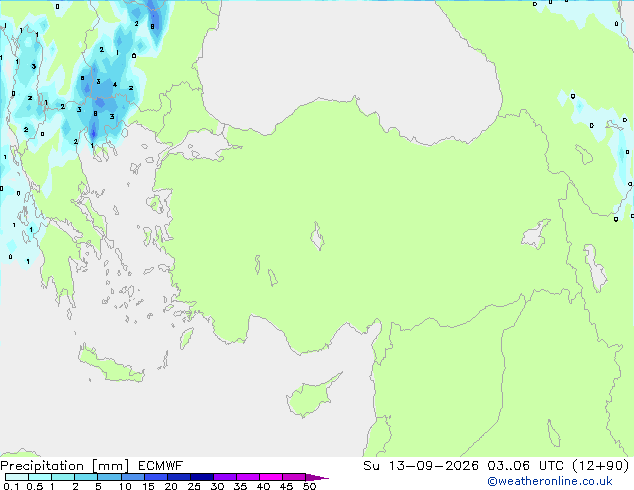634x490 pixels.
Task: Click the island of Crete
Action: tap(111, 365)
